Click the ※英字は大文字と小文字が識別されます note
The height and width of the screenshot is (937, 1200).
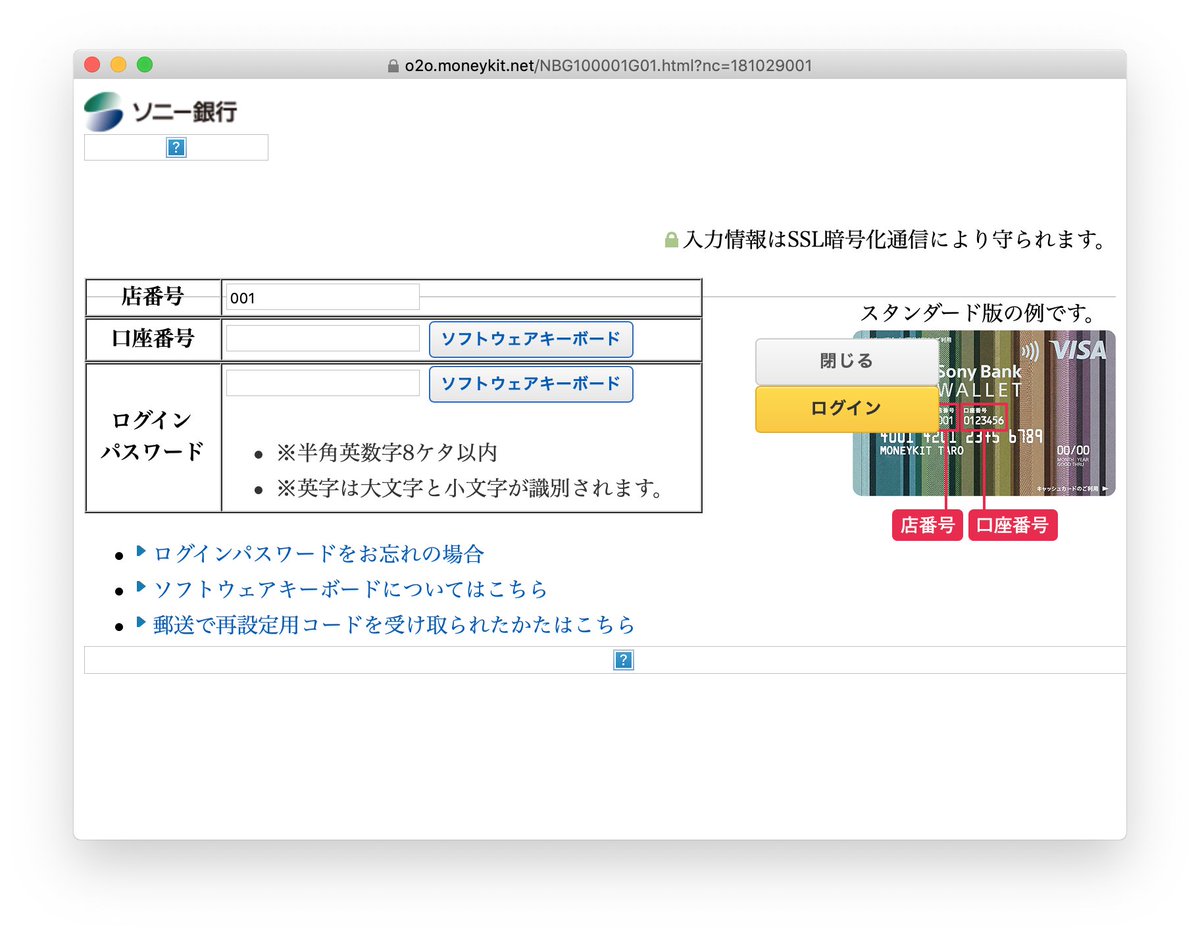click(470, 489)
